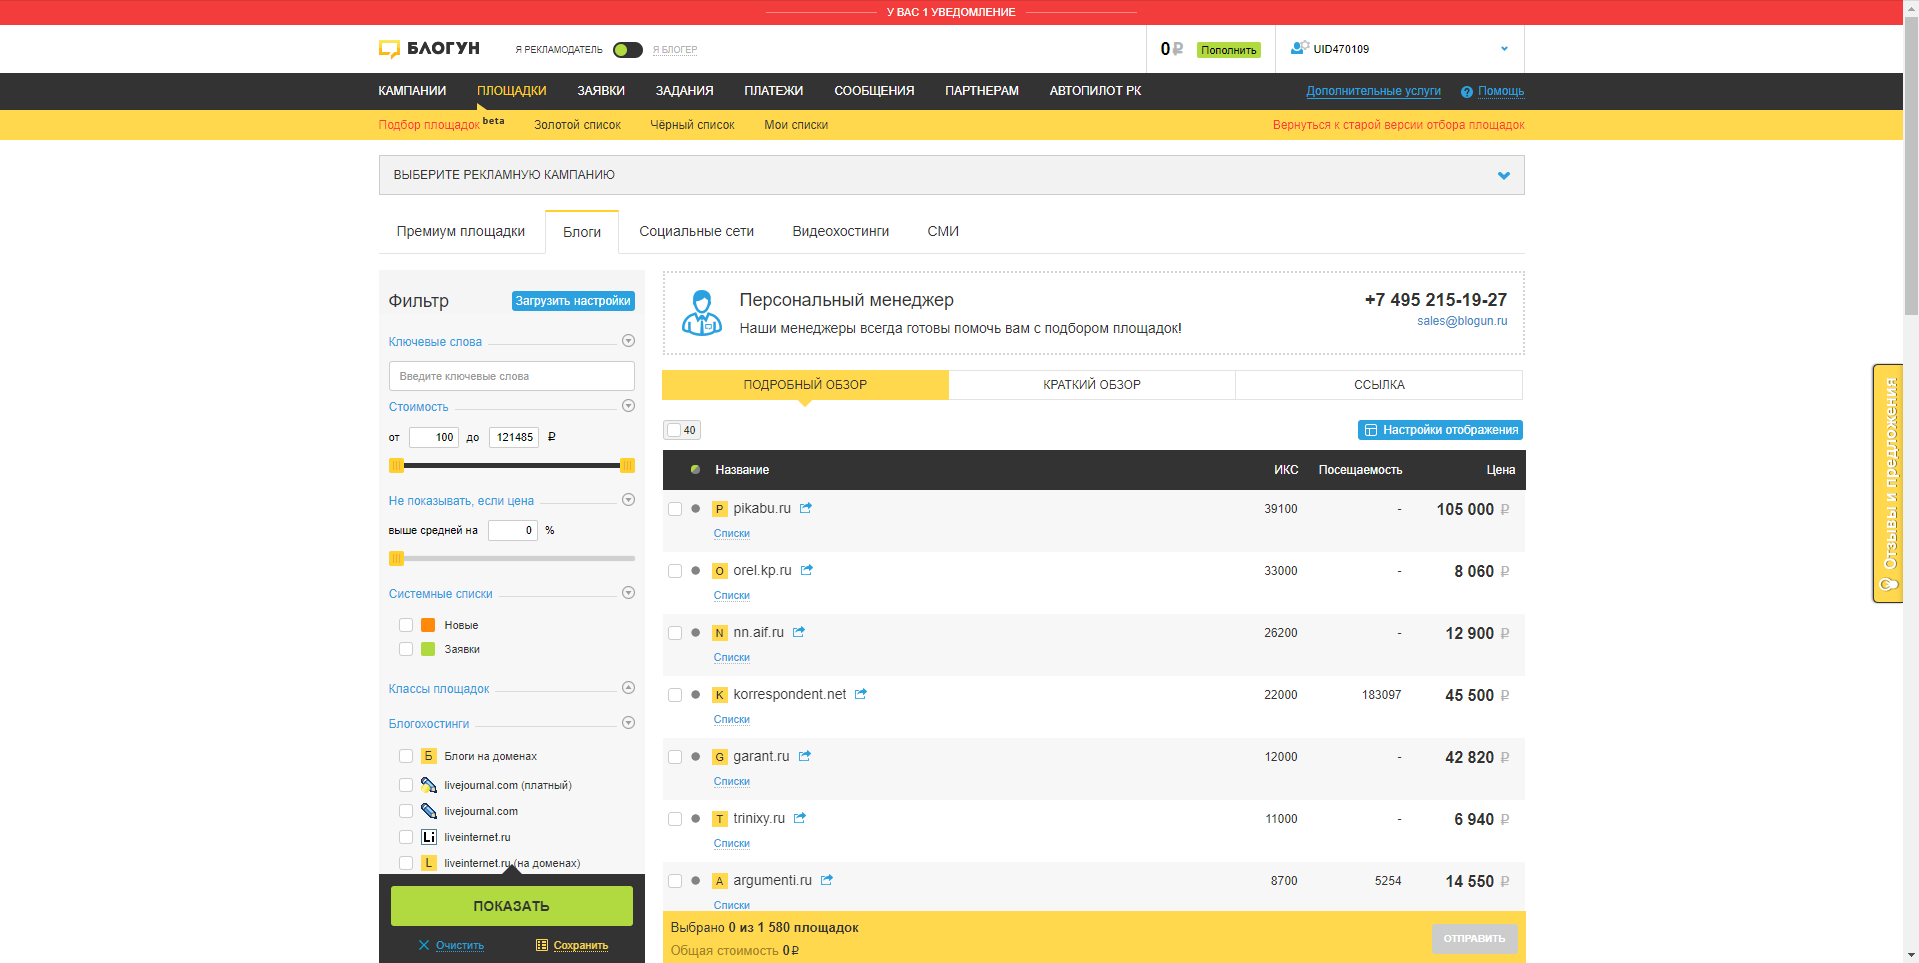Click the personal manager avatar icon
This screenshot has height=963, width=1919.
[x=702, y=313]
